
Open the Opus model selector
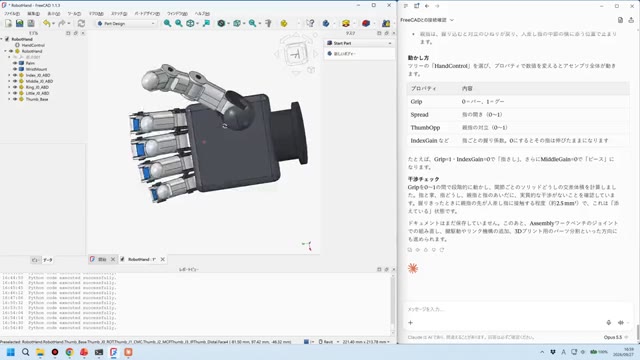coord(616,337)
